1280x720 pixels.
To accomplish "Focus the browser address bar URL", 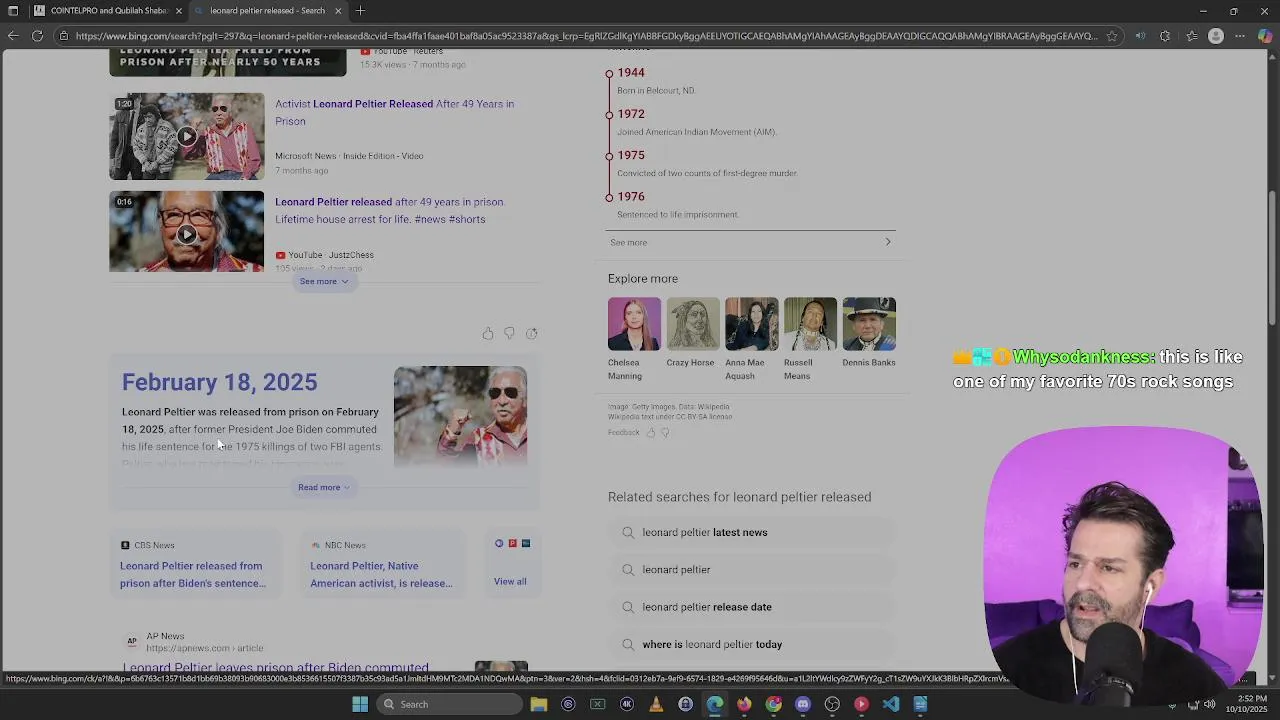I will pos(586,36).
